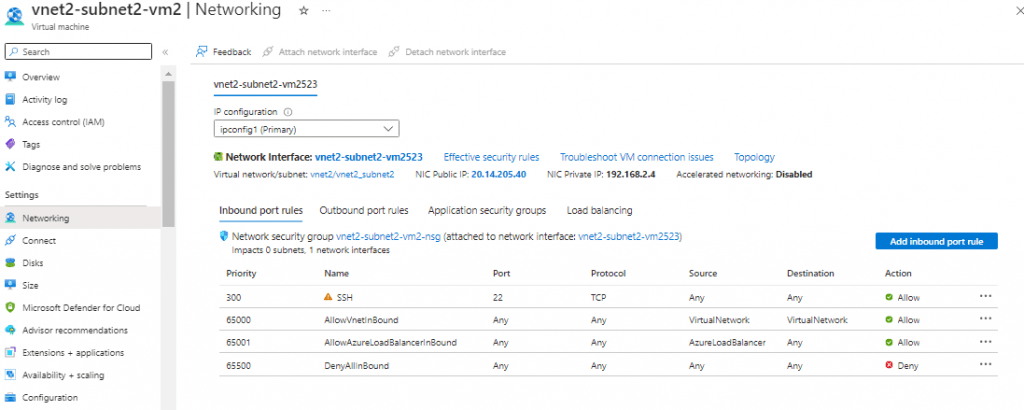1024x410 pixels.
Task: Click the info icon next to IP configuration
Action: tap(288, 112)
